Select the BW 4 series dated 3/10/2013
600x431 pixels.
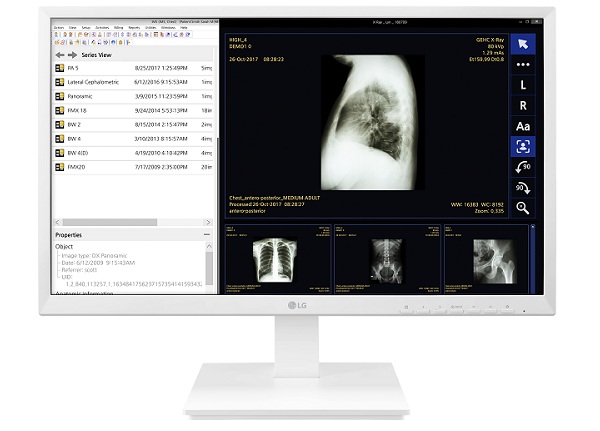point(133,139)
